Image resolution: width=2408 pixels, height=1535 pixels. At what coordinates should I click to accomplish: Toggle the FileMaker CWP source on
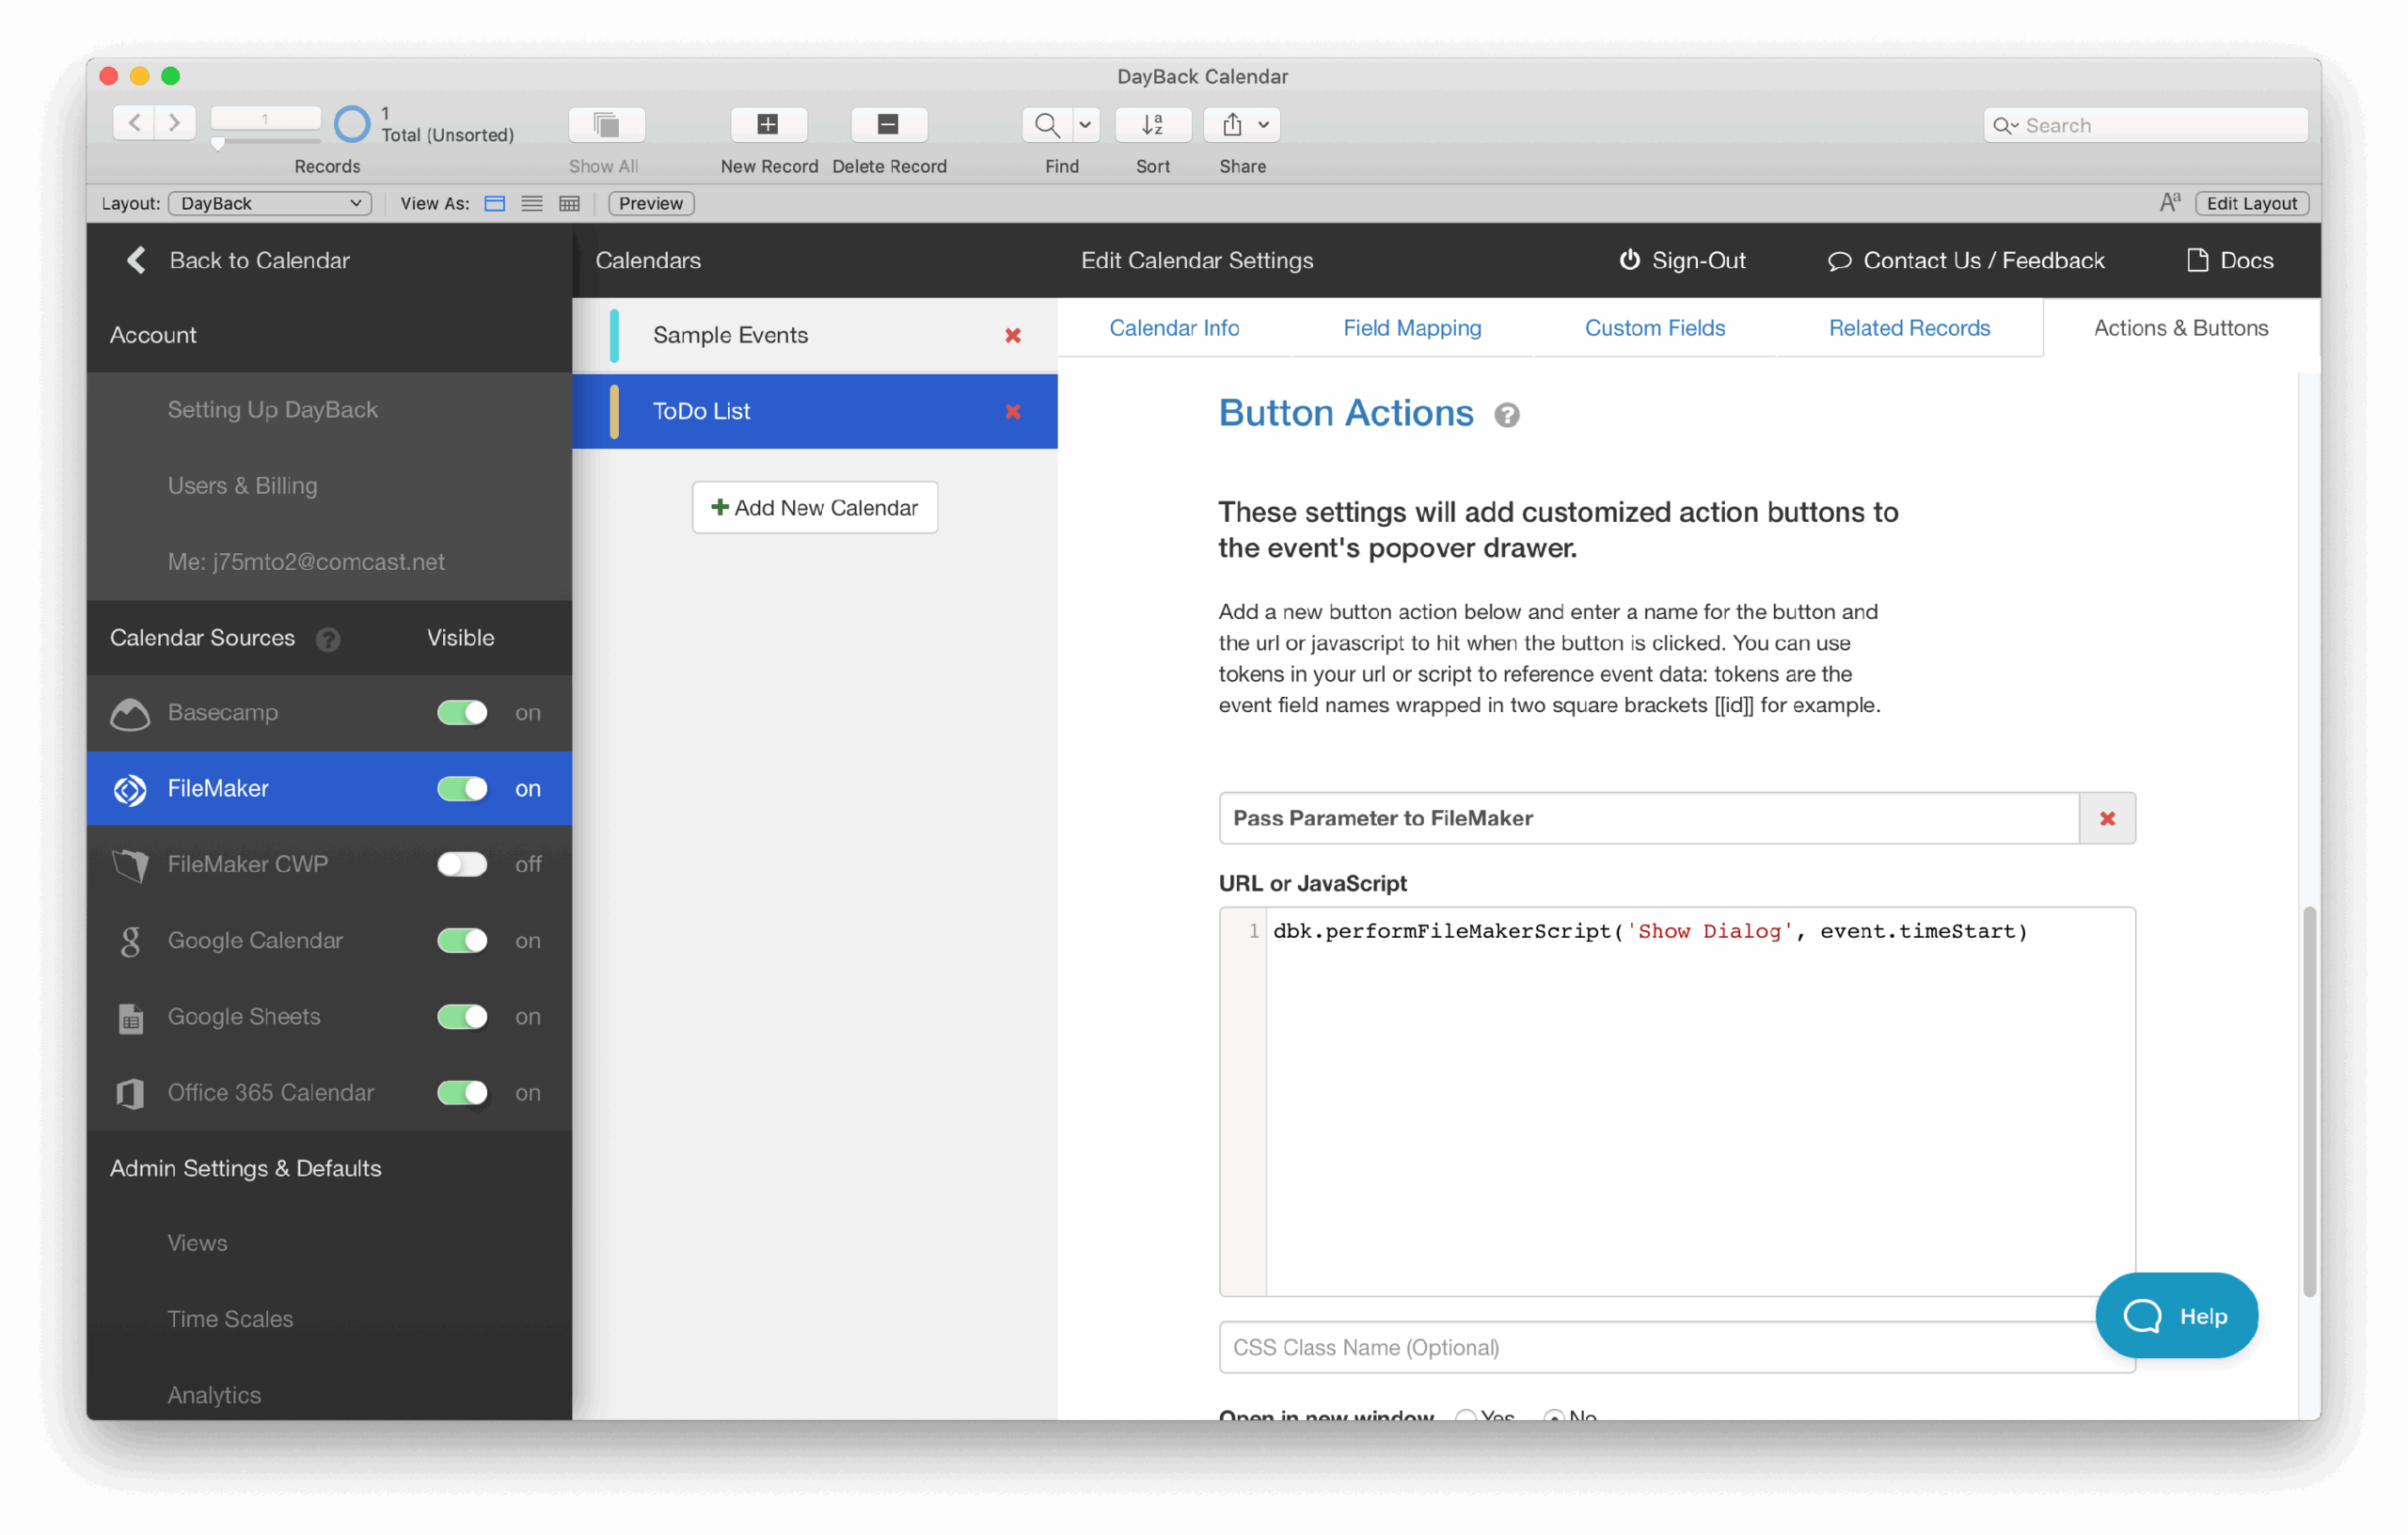(x=462, y=865)
